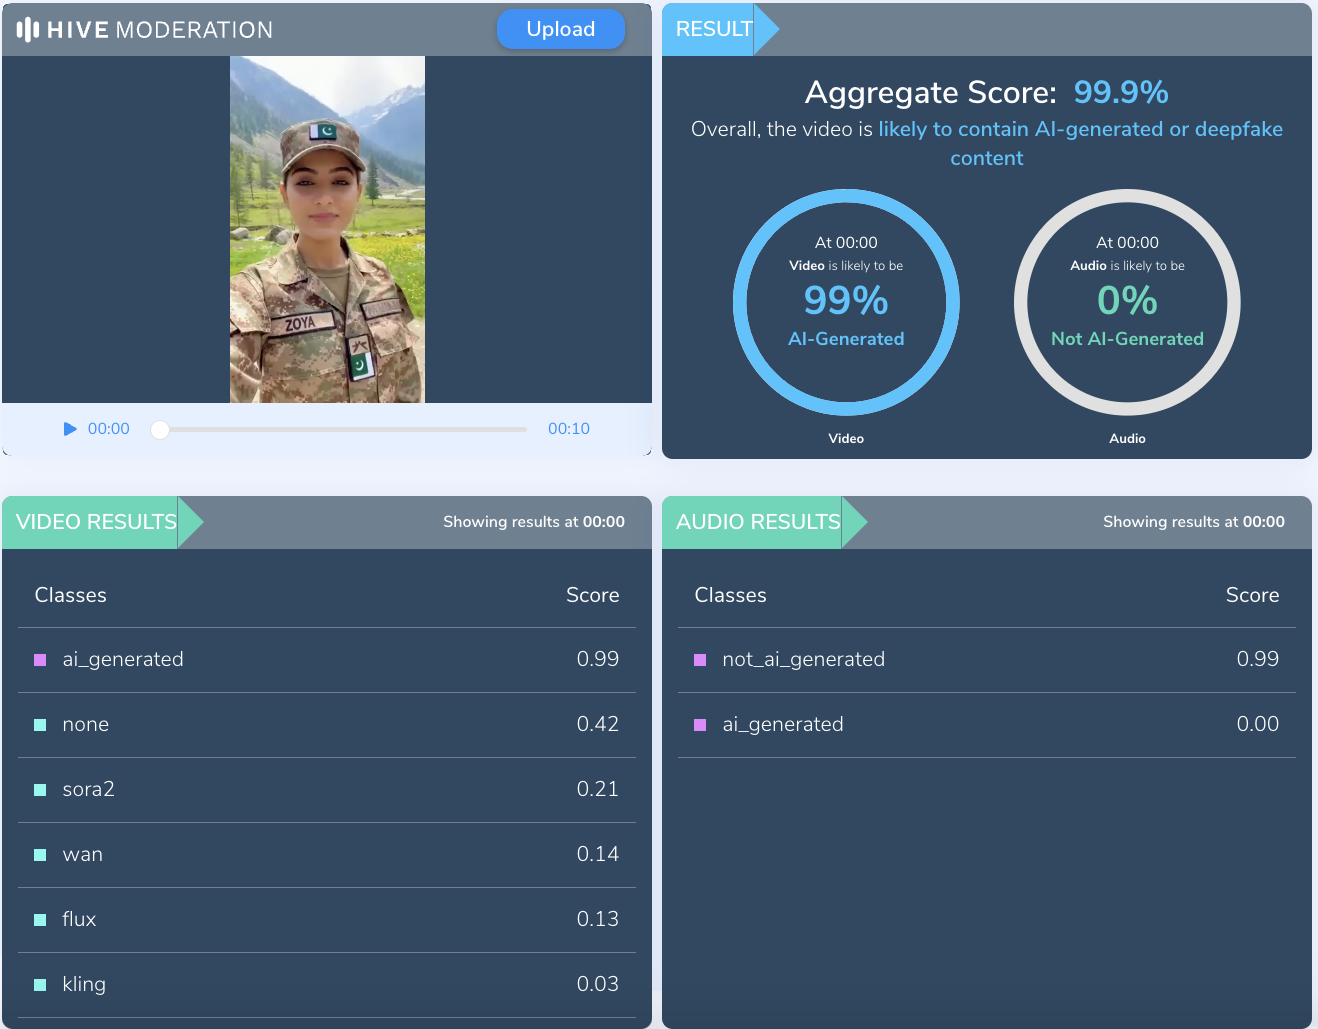Click the Hive Moderation logo icon
1318x1029 pixels.
pos(28,30)
